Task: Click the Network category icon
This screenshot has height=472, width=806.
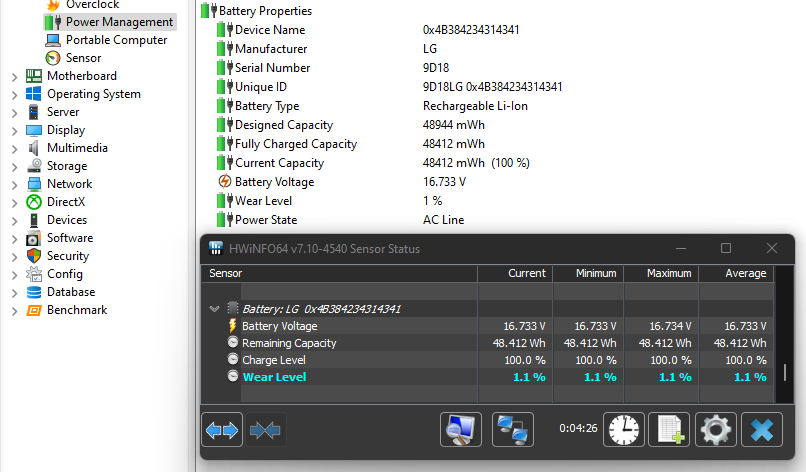Action: (34, 184)
